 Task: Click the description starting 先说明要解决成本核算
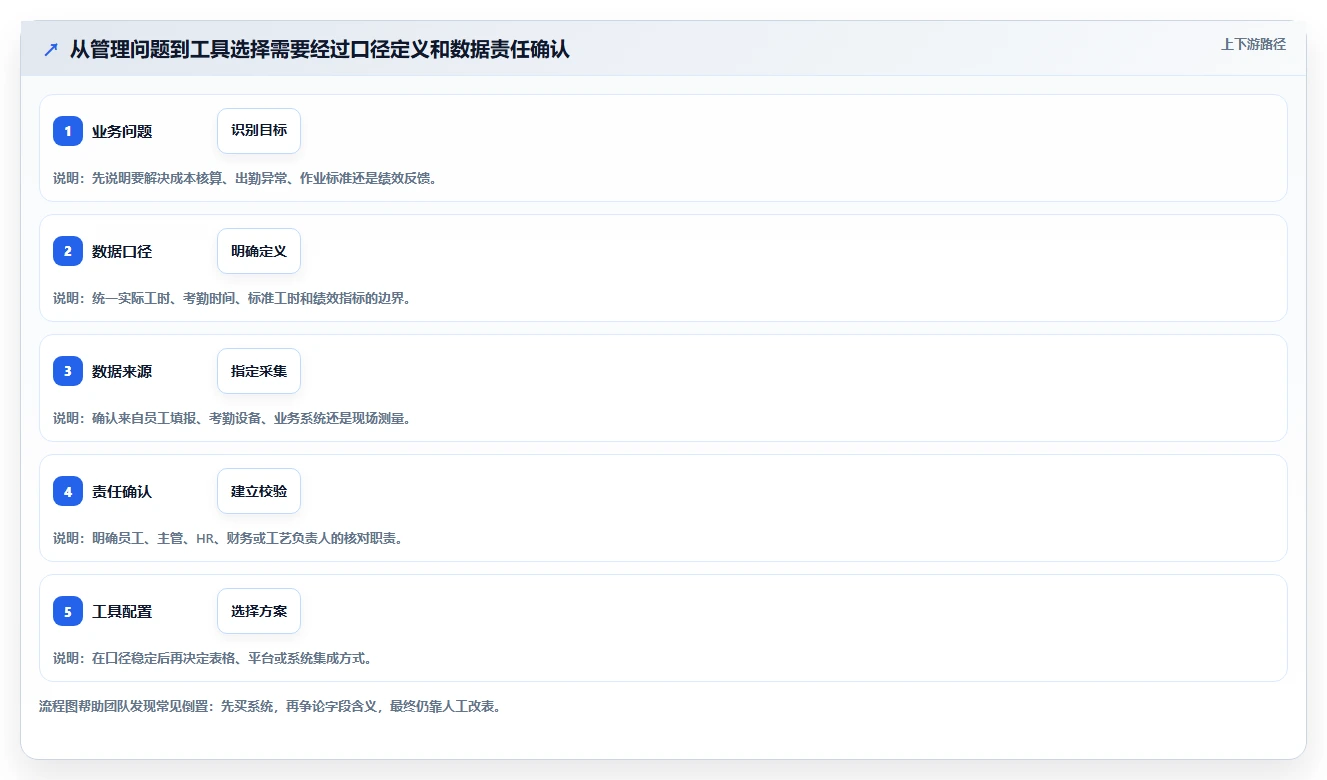tap(245, 178)
